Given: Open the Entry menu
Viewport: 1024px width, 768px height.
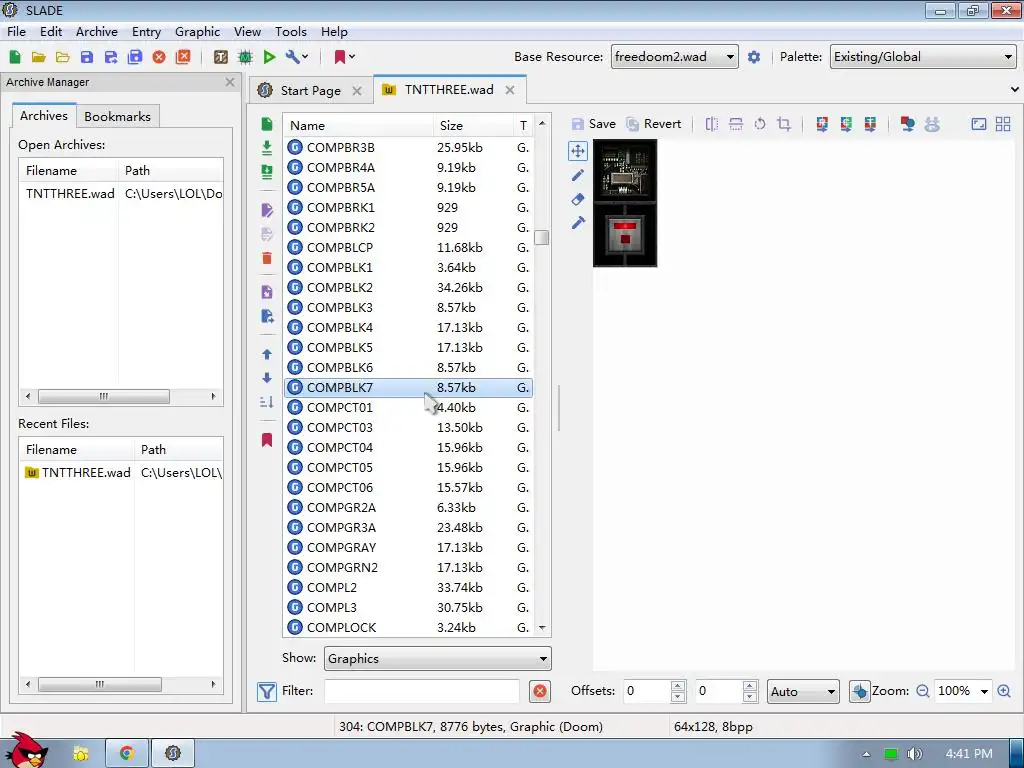Looking at the screenshot, I should point(146,31).
